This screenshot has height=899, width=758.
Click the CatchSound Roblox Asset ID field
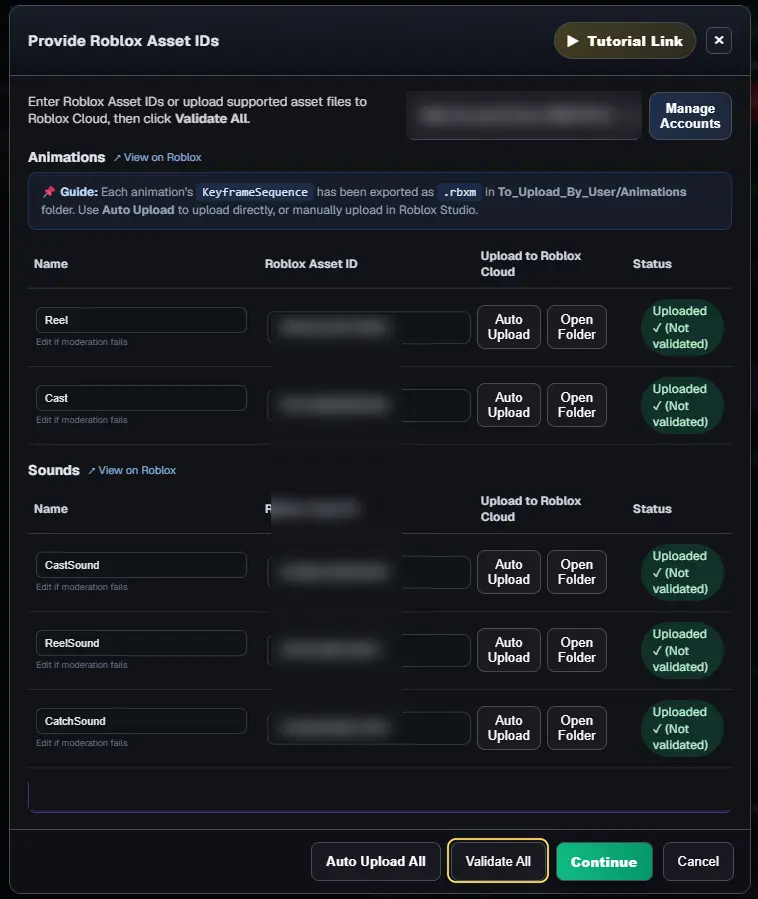coord(369,728)
